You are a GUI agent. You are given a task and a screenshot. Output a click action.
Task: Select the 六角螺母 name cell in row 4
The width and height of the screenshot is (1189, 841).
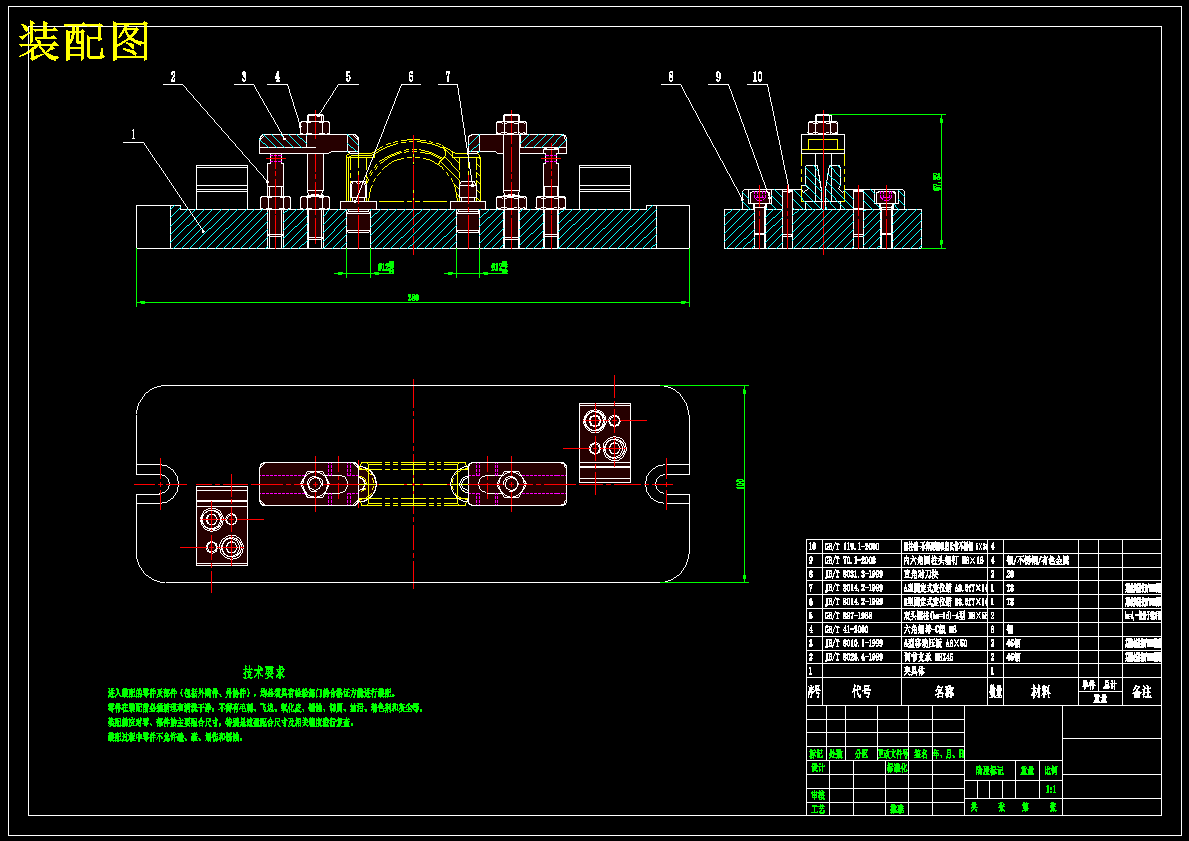930,629
